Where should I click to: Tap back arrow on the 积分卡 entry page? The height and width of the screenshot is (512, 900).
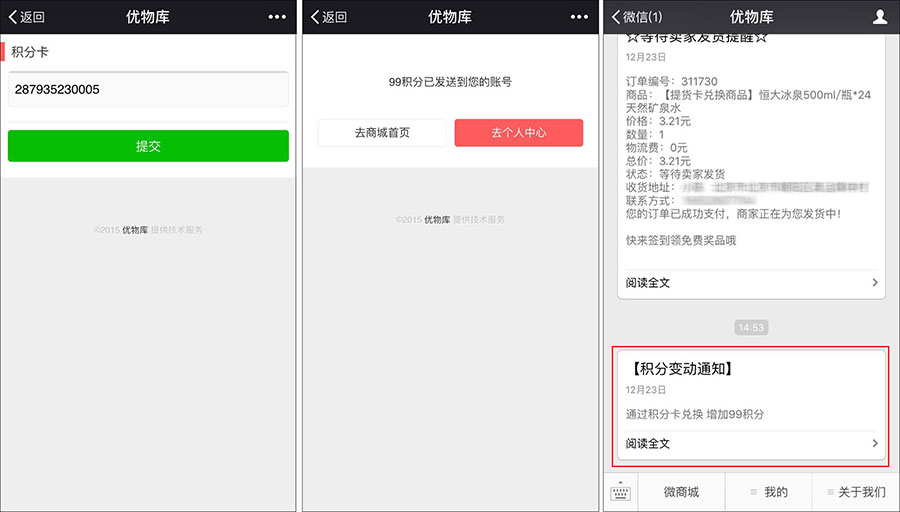[x=26, y=17]
